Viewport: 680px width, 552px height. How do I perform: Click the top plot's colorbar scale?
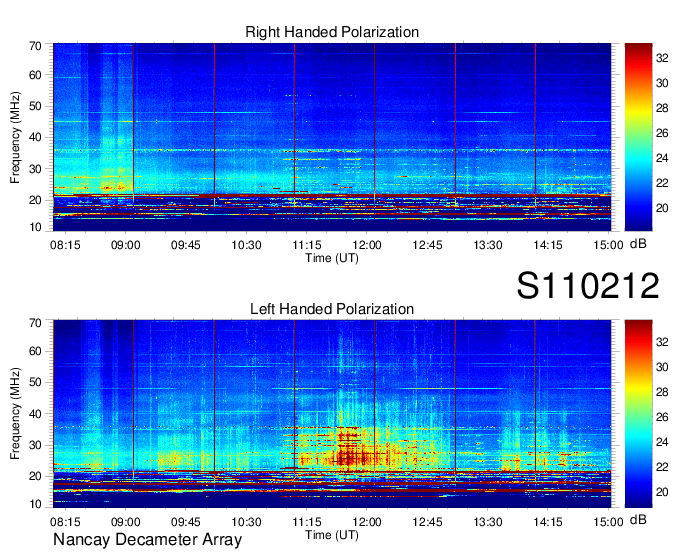638,137
